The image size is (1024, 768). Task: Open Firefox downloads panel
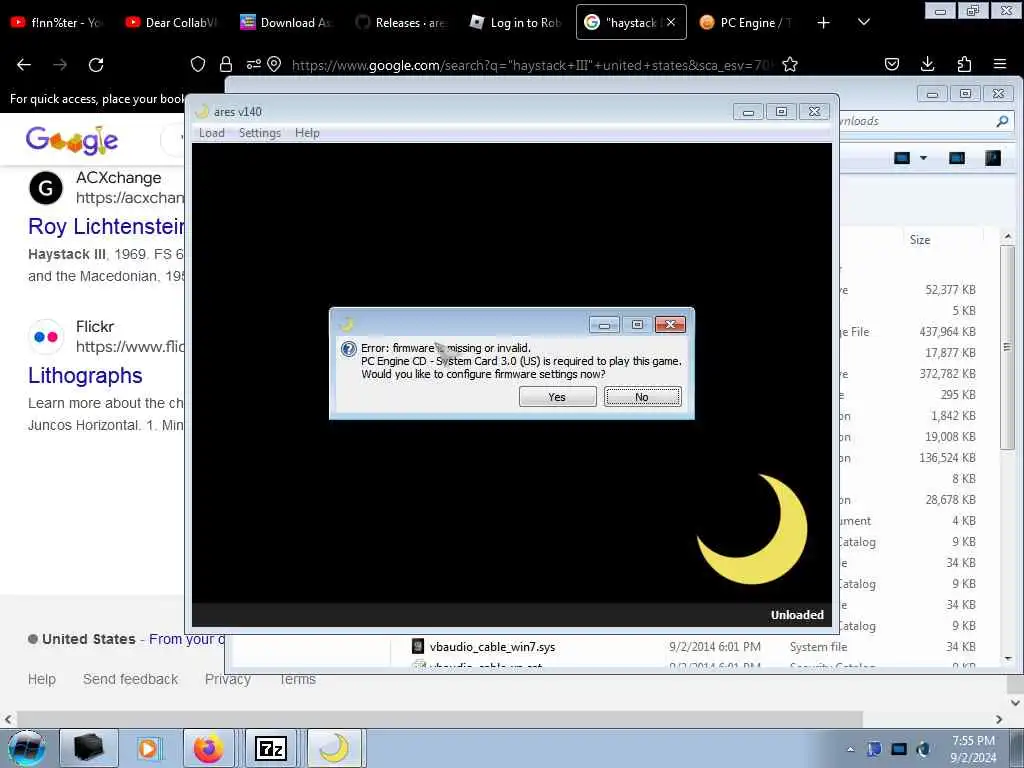[927, 64]
